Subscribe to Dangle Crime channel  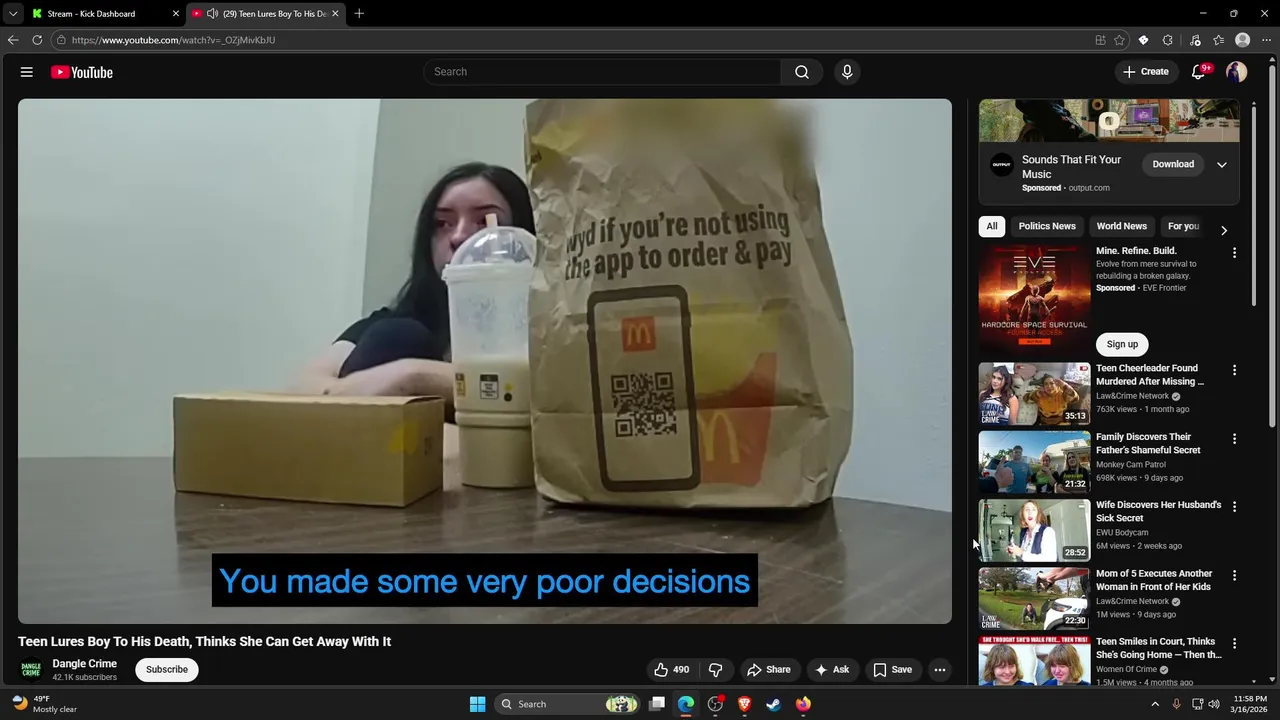(x=167, y=670)
